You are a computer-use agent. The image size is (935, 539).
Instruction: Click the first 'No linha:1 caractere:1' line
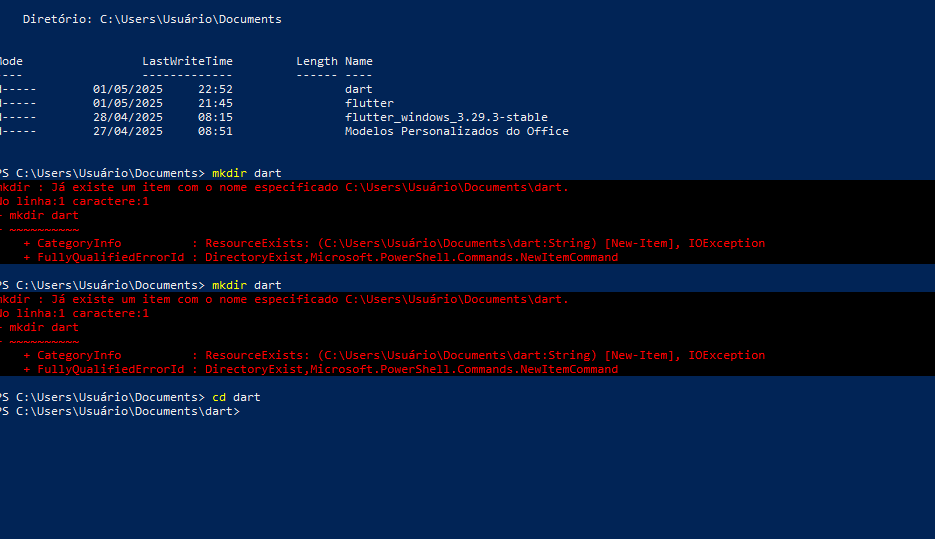(x=75, y=202)
